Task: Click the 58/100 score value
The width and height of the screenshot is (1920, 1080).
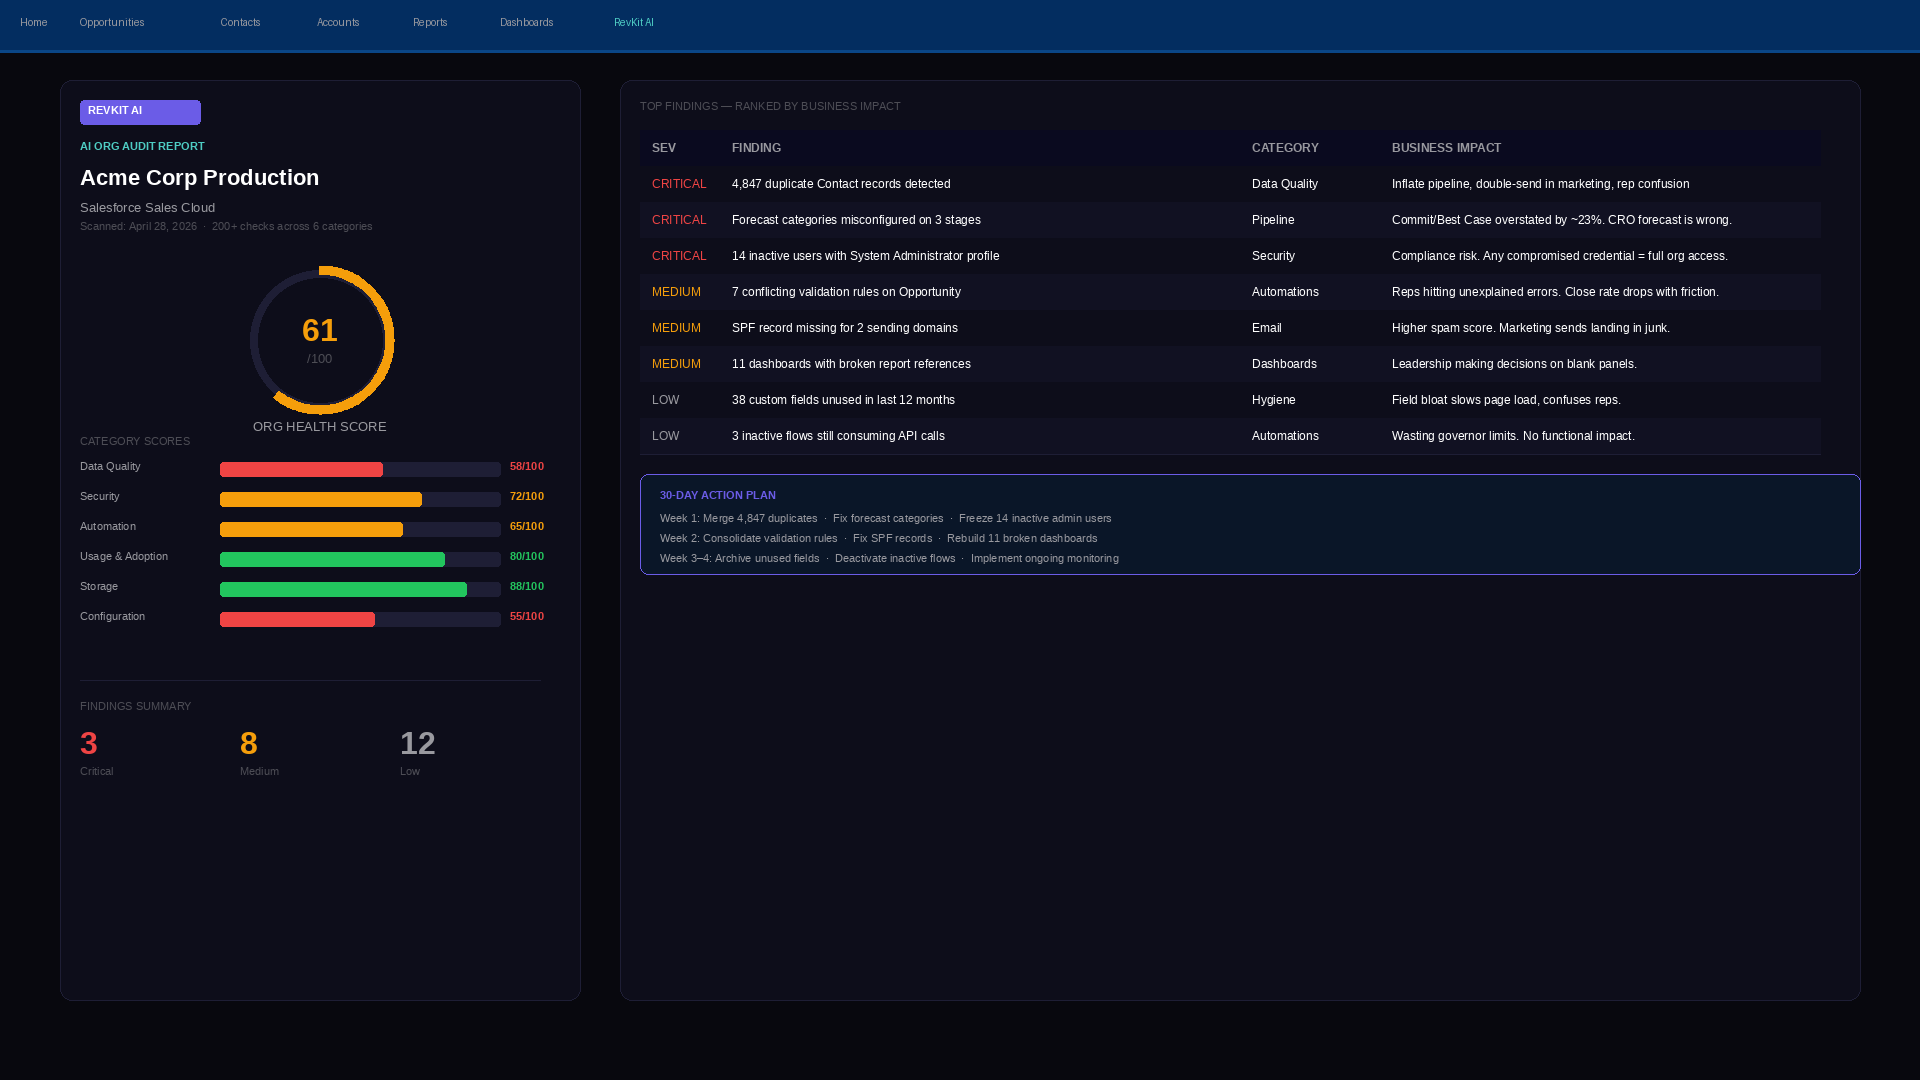Action: tap(527, 466)
